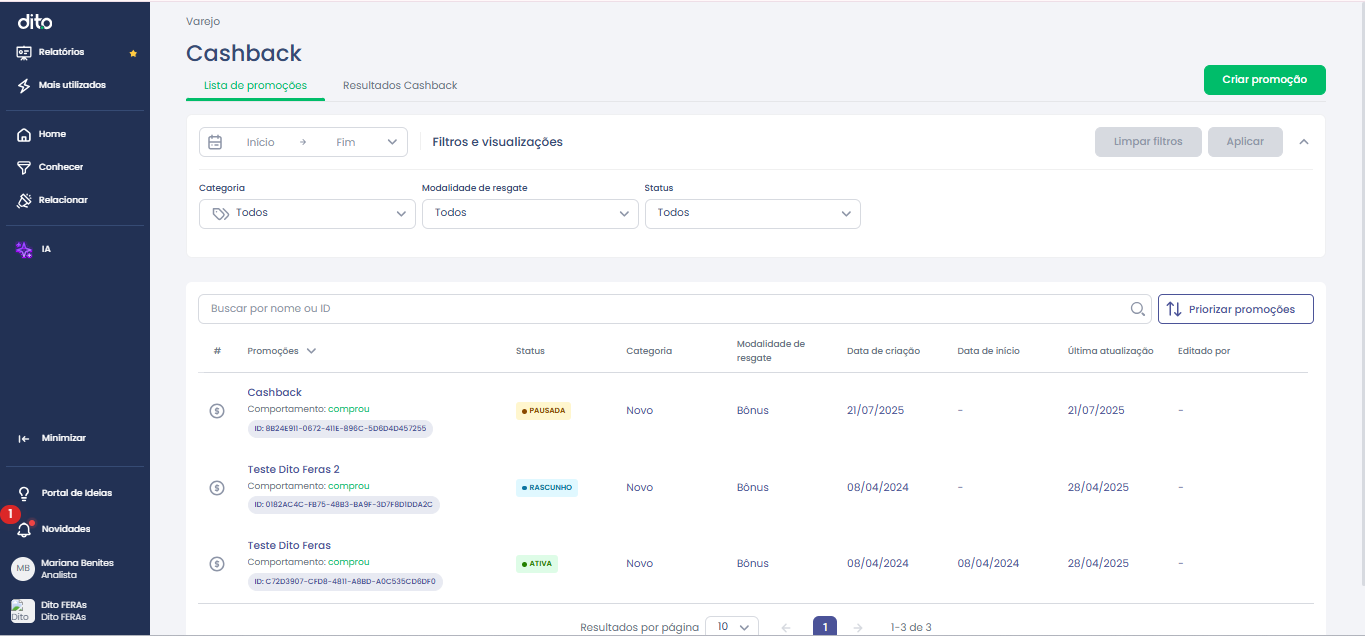
Task: Open the Relacionar sidebar icon
Action: pyautogui.click(x=24, y=200)
